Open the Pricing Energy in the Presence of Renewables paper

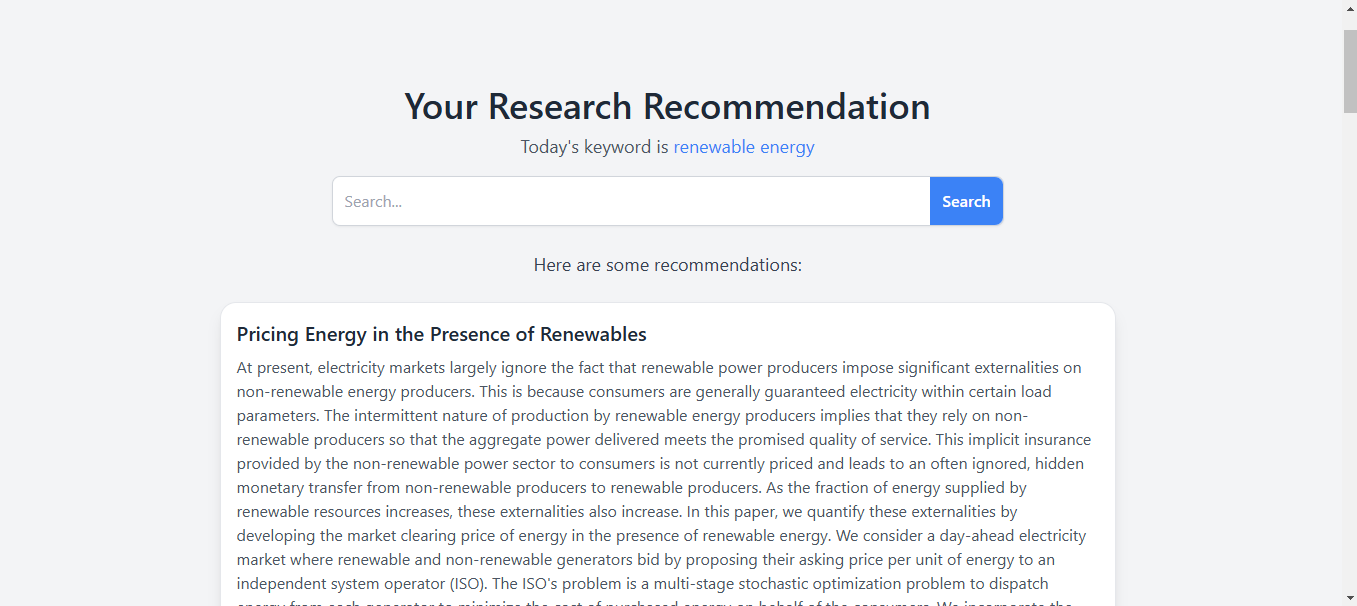click(x=441, y=334)
